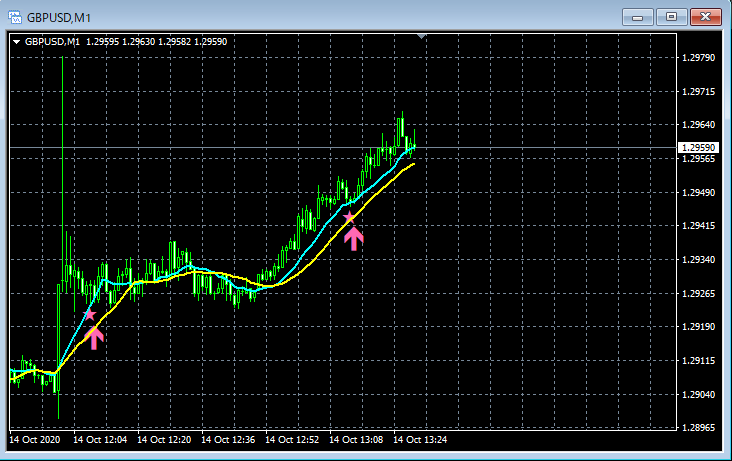
Task: Select the pink star near 12:04
Action: (90, 314)
